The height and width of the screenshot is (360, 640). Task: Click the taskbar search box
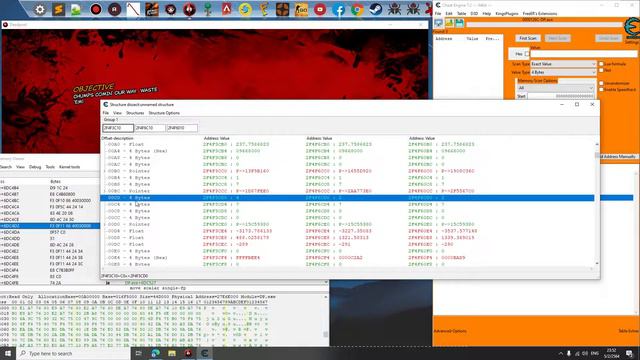tap(73, 353)
